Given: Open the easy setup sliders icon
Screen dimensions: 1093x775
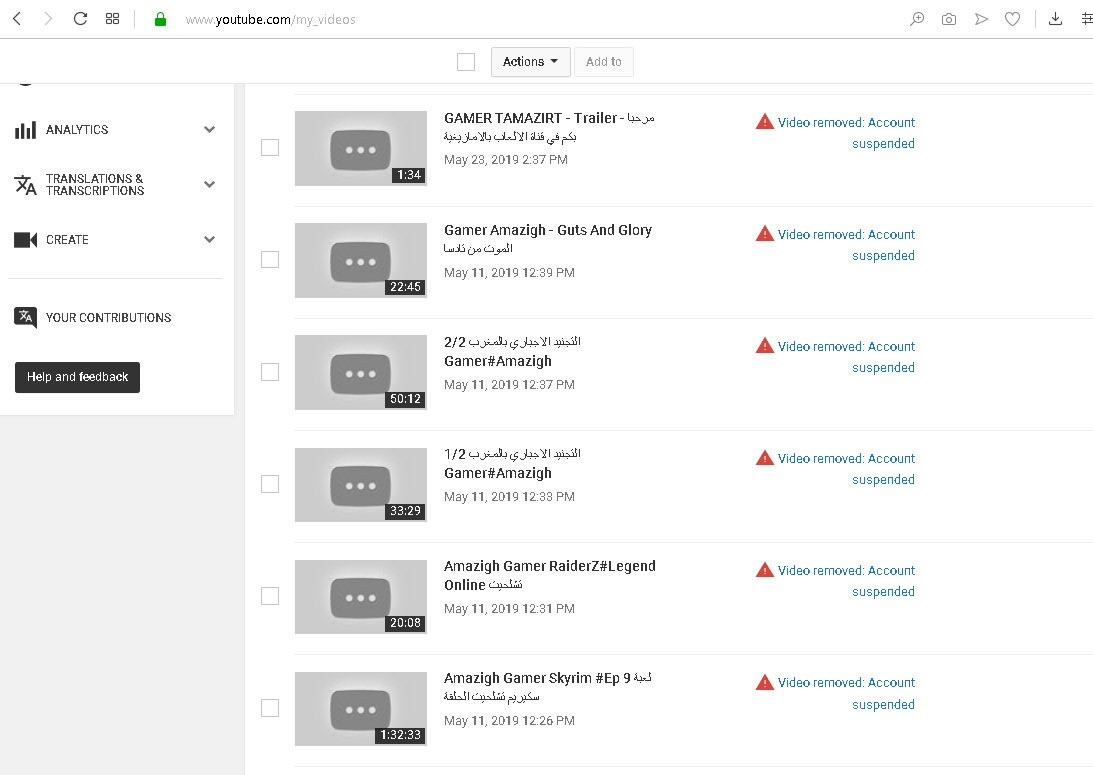Looking at the screenshot, I should point(1087,19).
